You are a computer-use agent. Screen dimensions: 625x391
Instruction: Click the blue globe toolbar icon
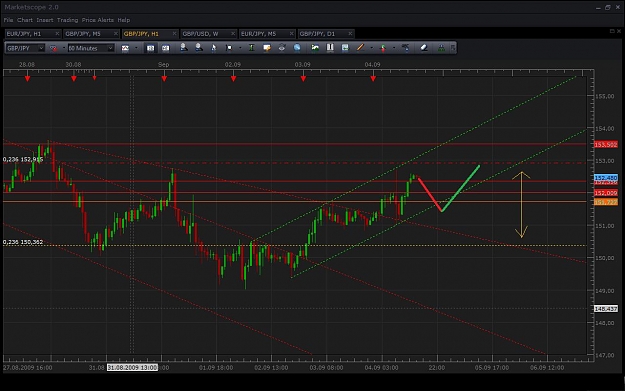(297, 48)
